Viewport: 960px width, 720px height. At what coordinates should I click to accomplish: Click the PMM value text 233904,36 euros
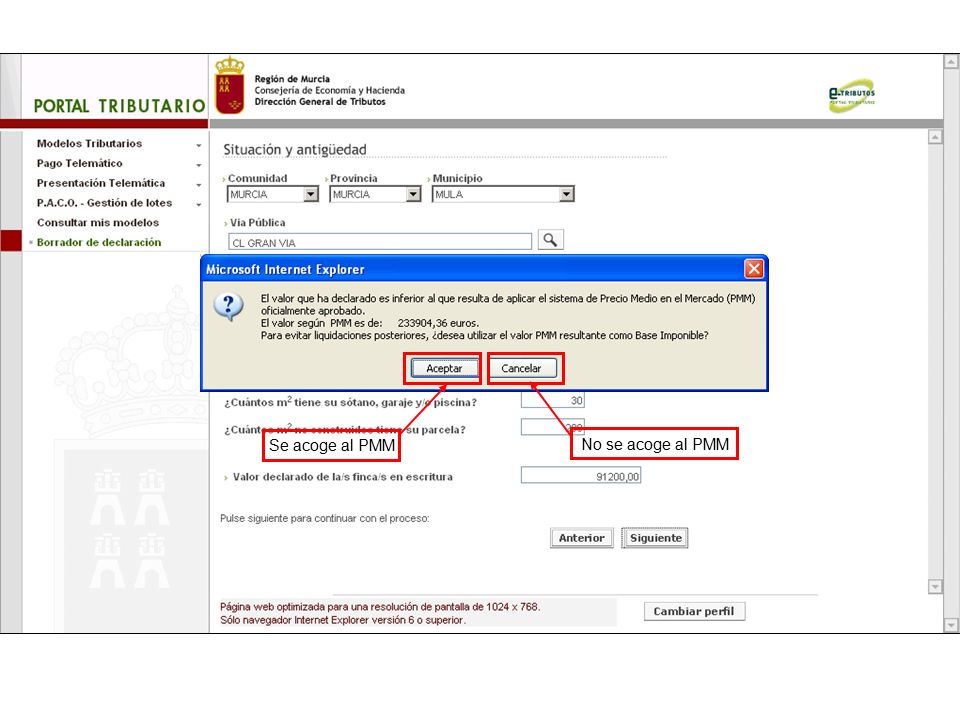[x=438, y=323]
